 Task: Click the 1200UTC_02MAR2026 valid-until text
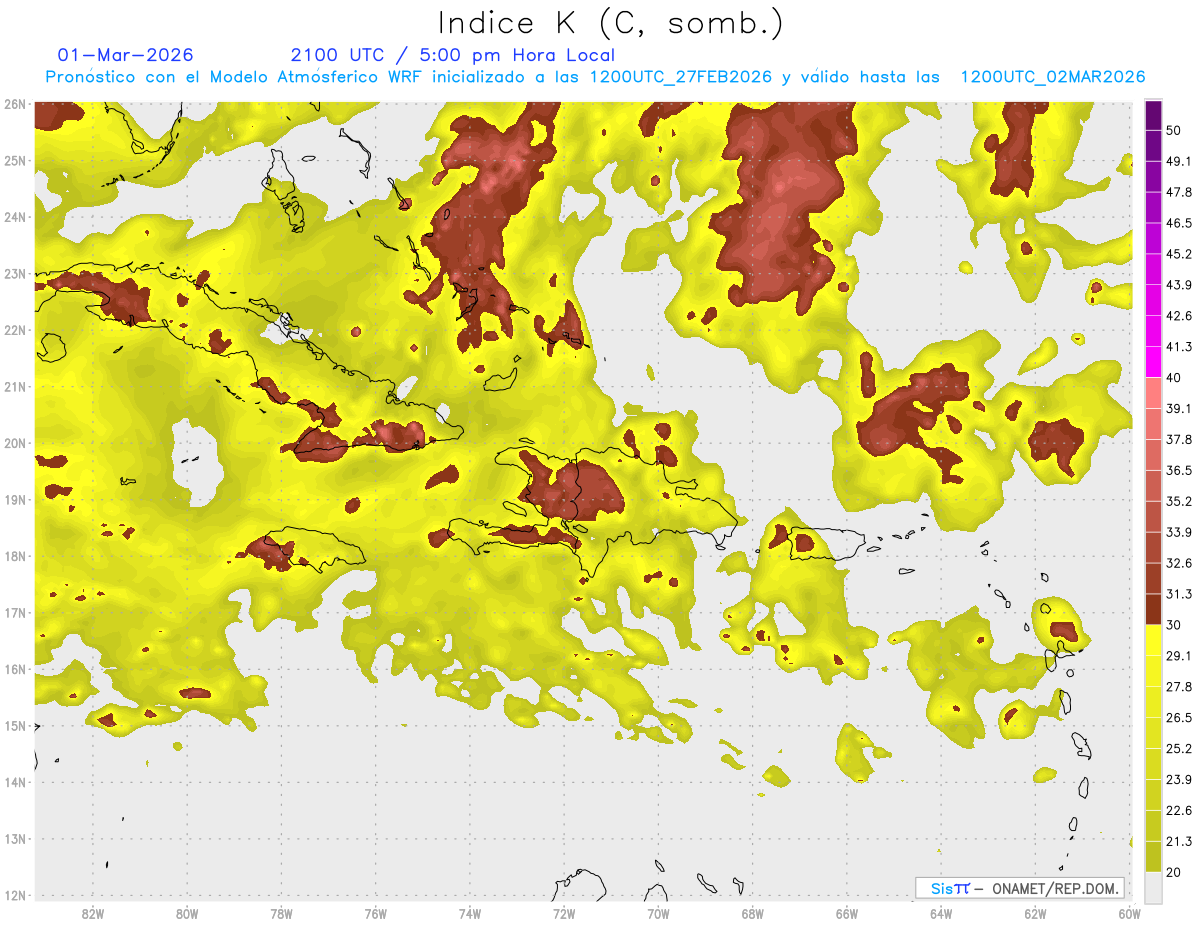[x=1052, y=77]
